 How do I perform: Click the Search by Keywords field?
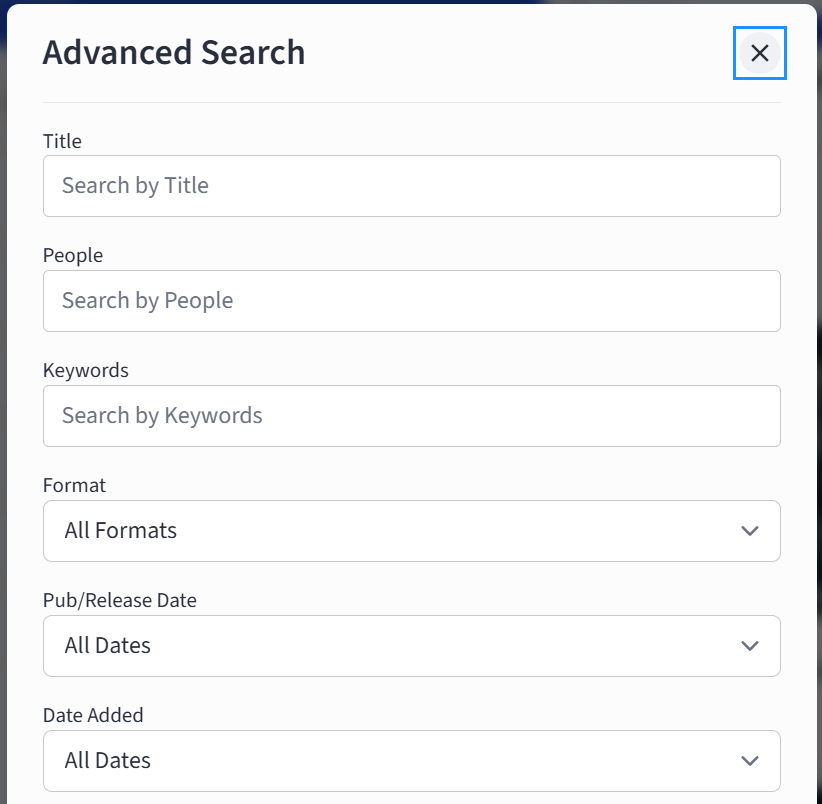point(412,416)
